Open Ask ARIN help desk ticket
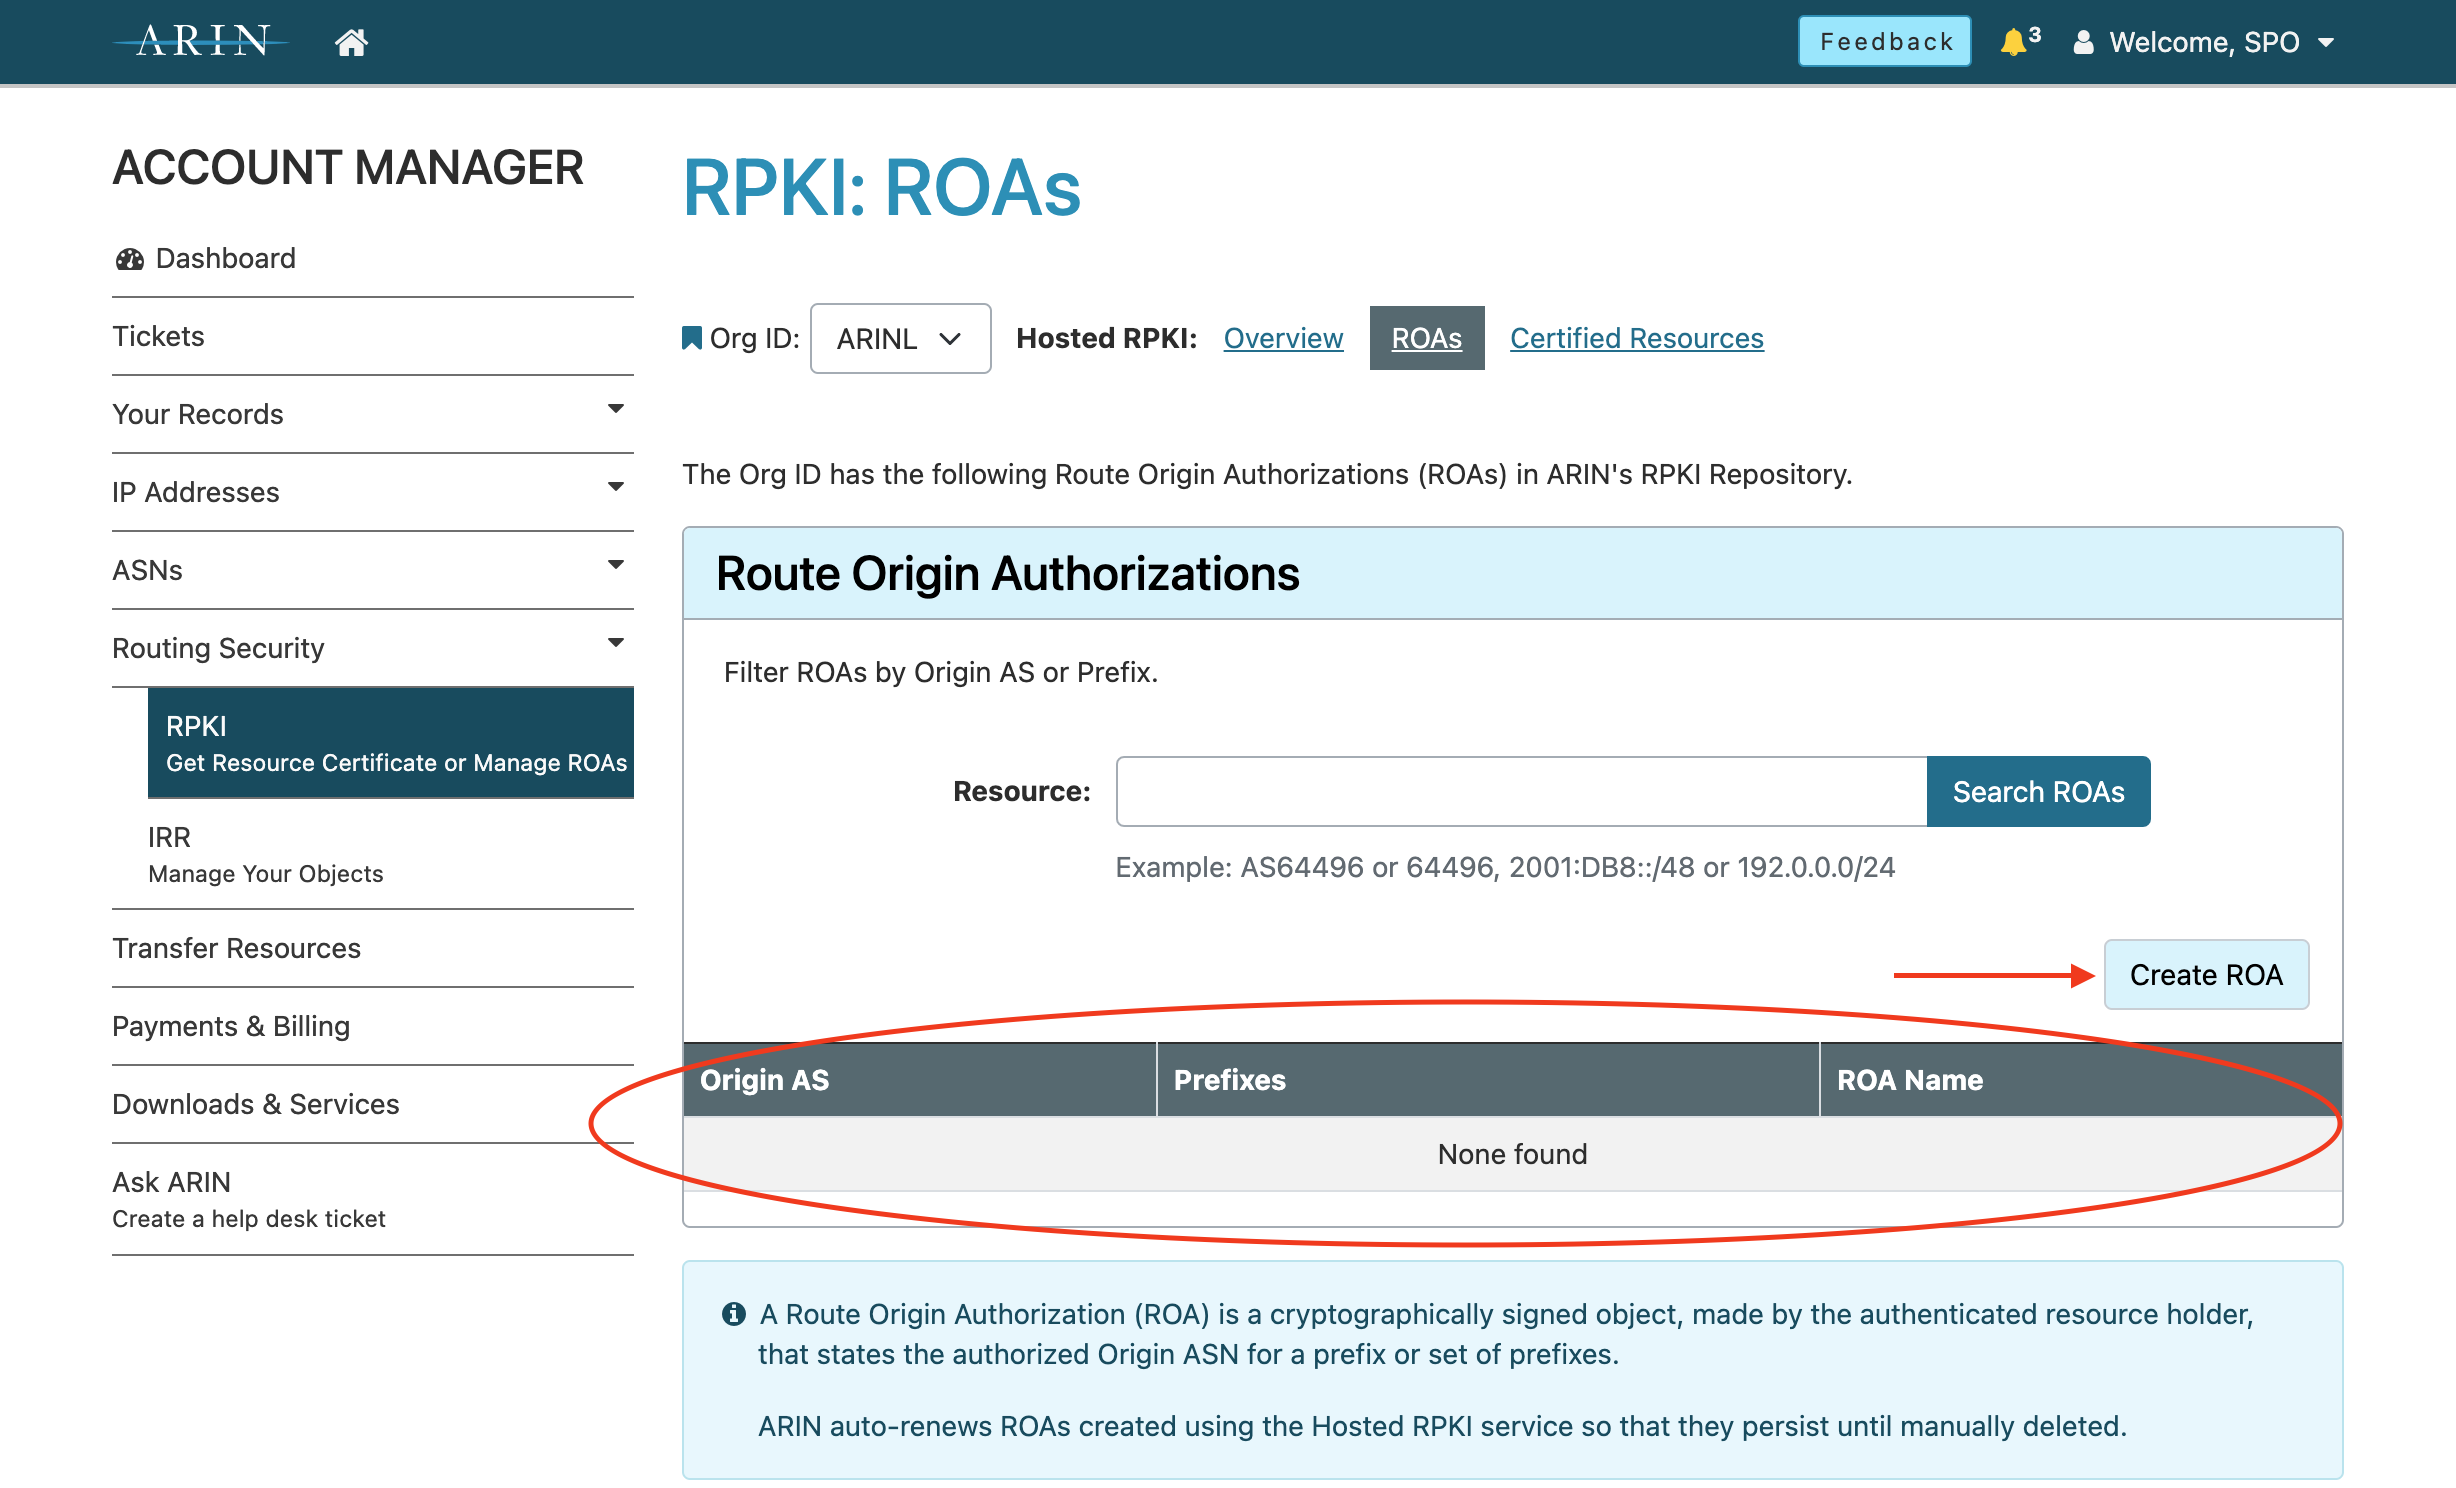2456x1488 pixels. click(373, 1199)
